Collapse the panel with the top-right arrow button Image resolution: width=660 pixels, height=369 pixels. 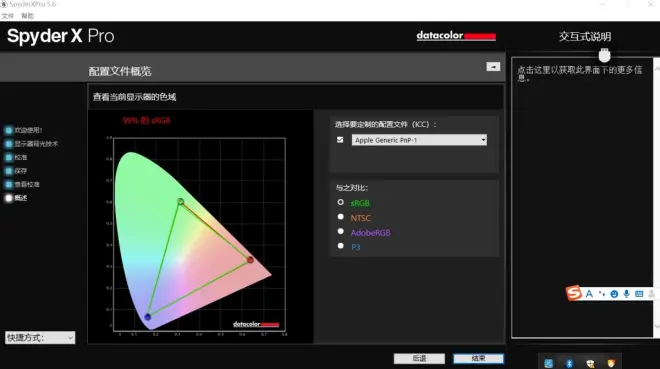click(493, 66)
